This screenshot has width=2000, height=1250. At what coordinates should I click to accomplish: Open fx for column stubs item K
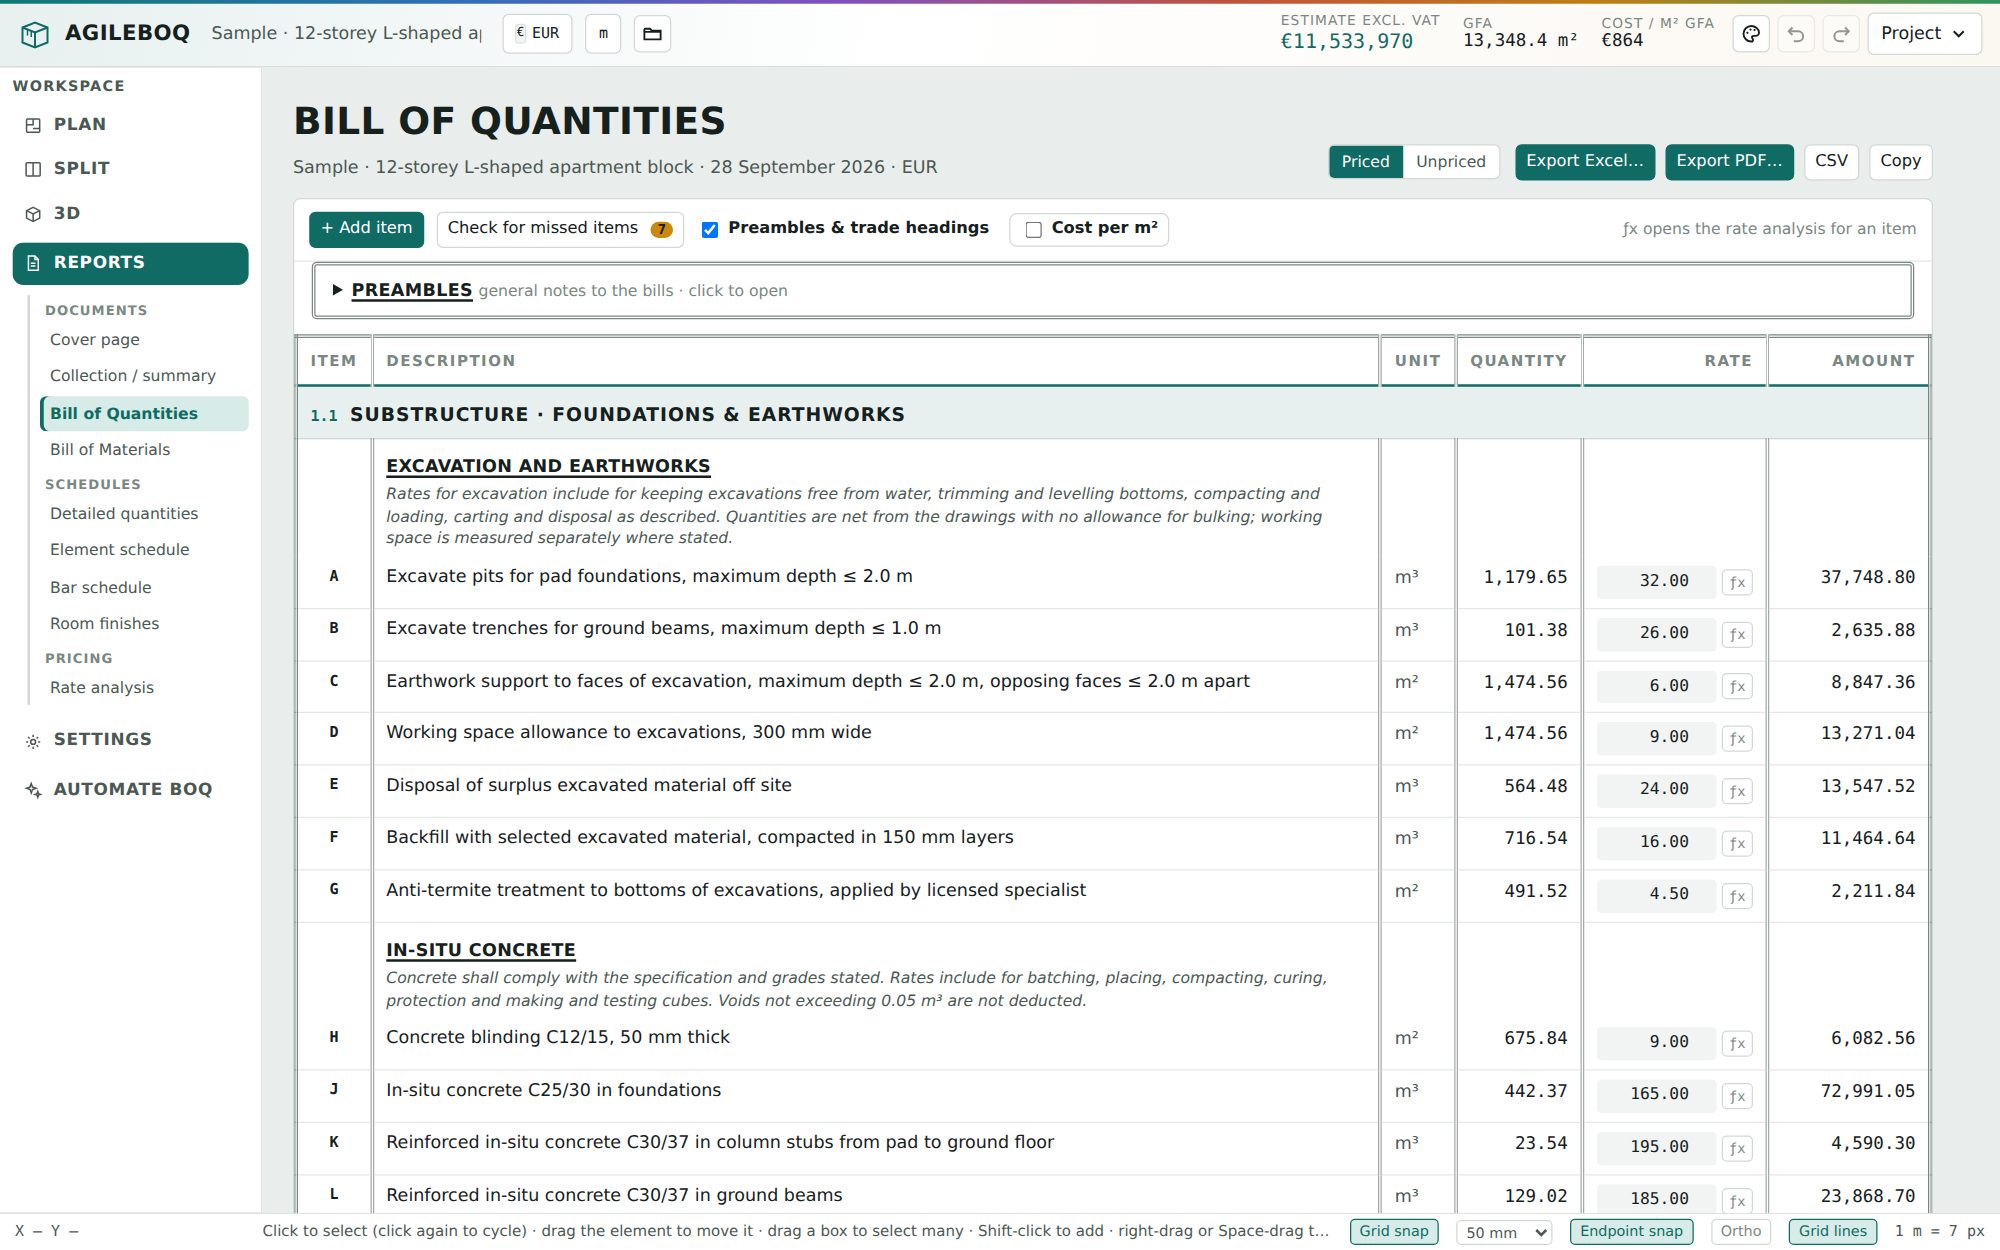pyautogui.click(x=1737, y=1148)
